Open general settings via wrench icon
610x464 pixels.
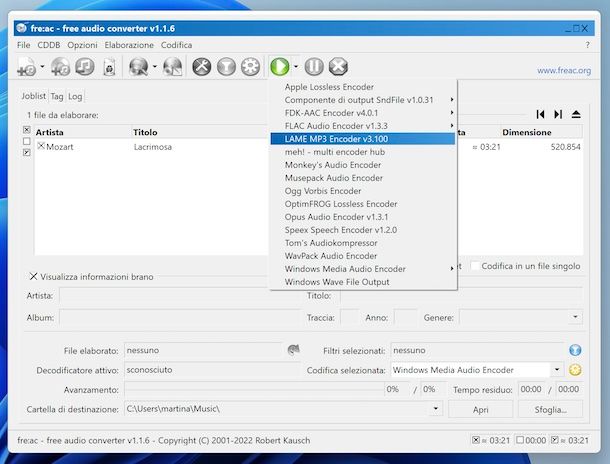click(202, 67)
